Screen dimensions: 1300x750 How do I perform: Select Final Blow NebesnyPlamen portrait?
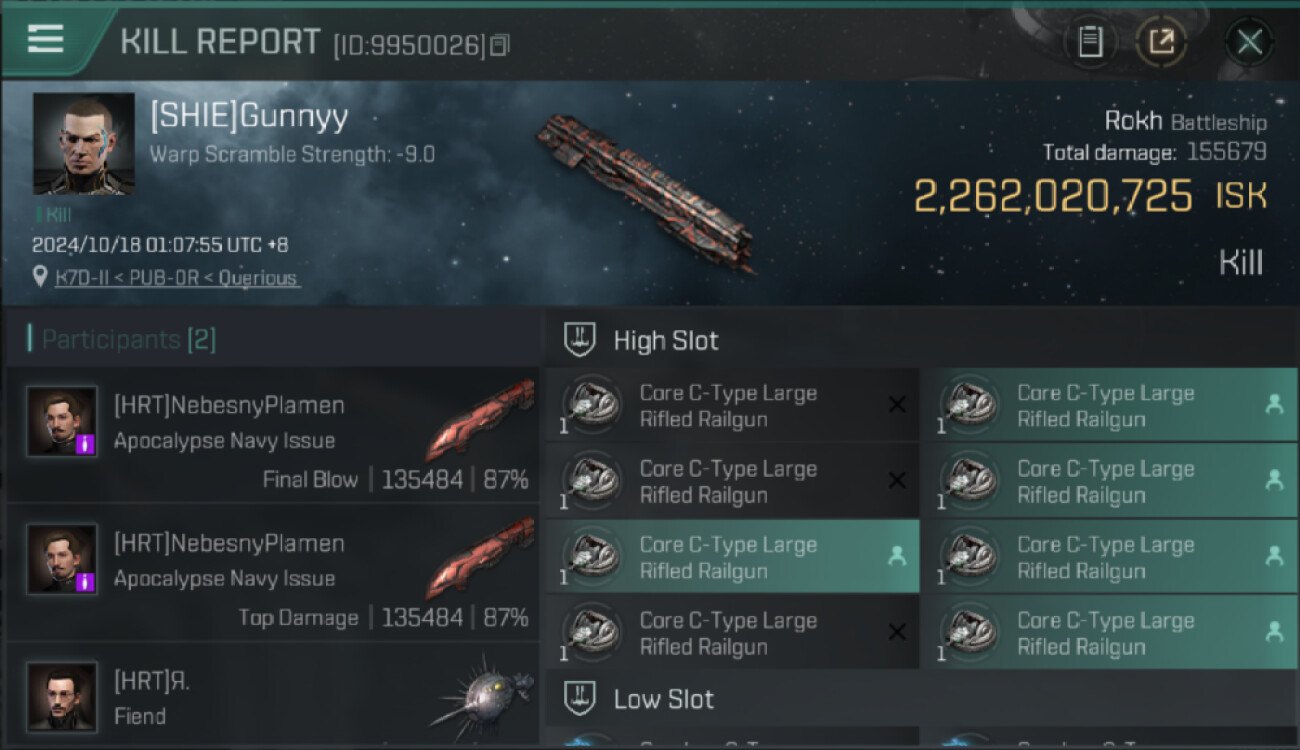pos(62,422)
